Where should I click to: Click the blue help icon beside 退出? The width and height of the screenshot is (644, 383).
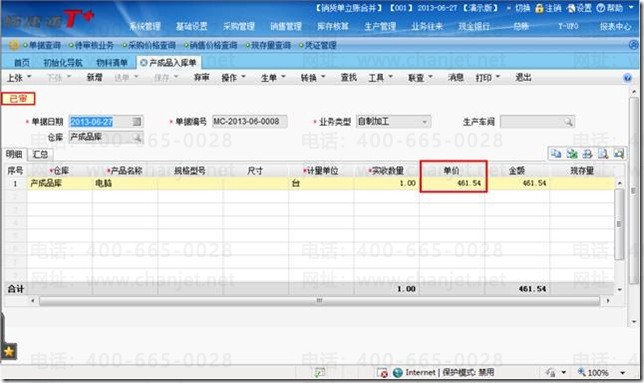pos(627,78)
